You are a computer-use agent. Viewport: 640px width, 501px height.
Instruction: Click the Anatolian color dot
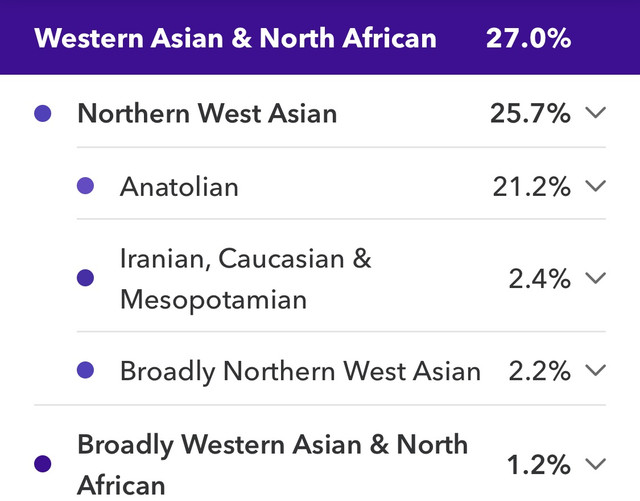tap(85, 186)
